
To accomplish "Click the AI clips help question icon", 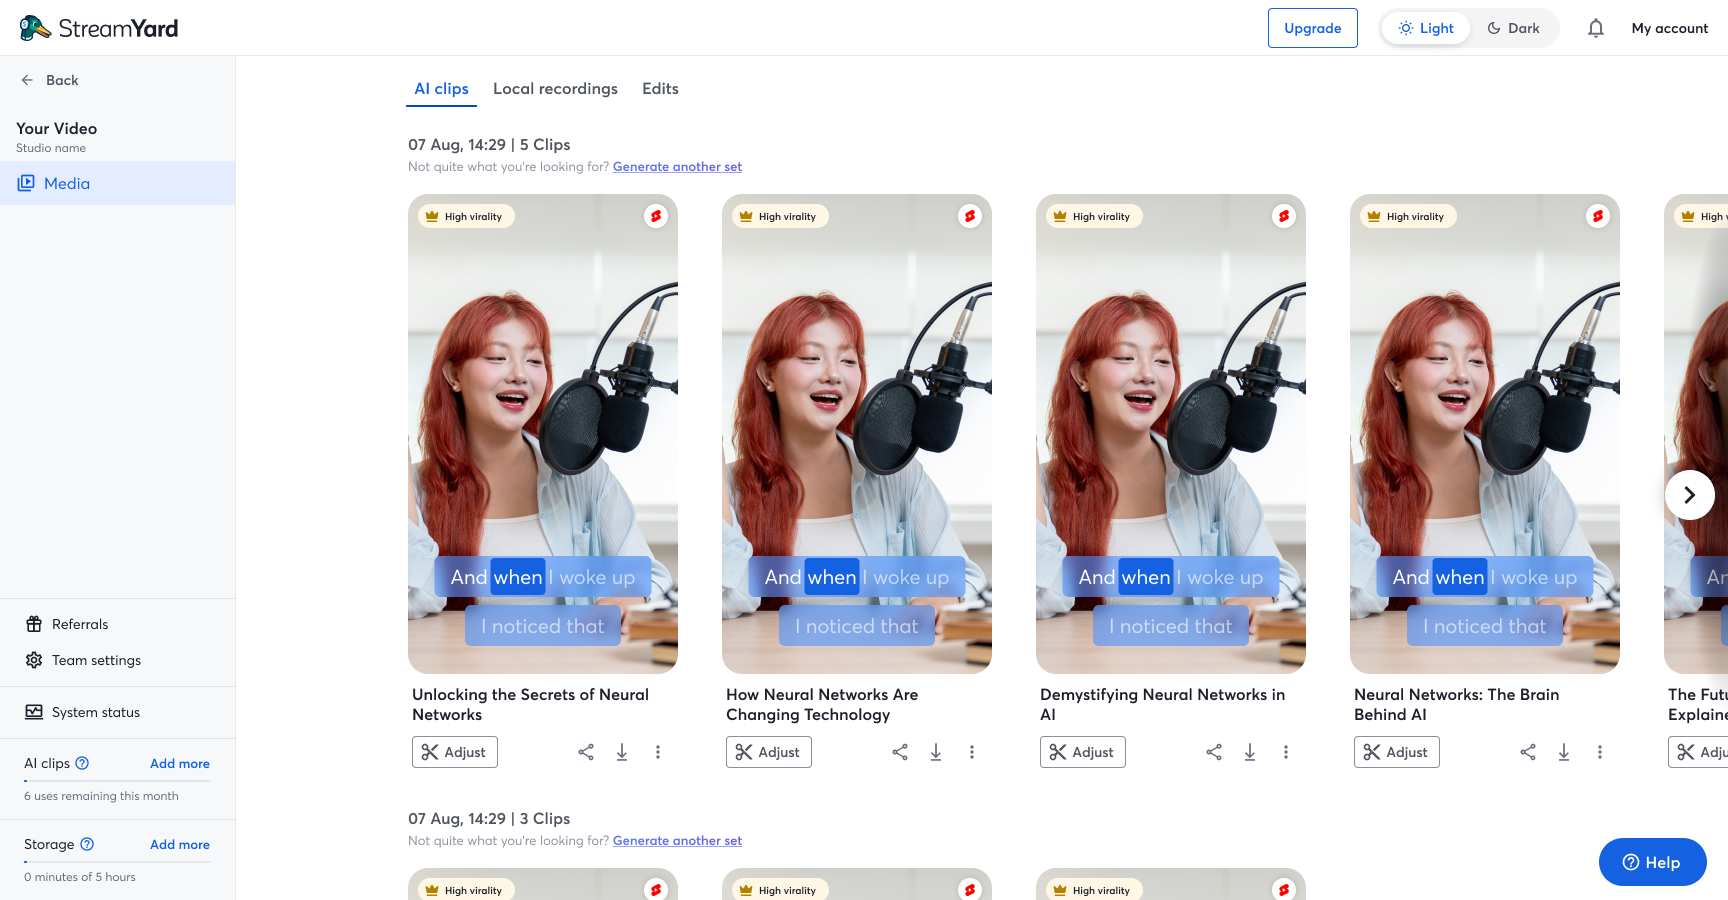I will [82, 763].
